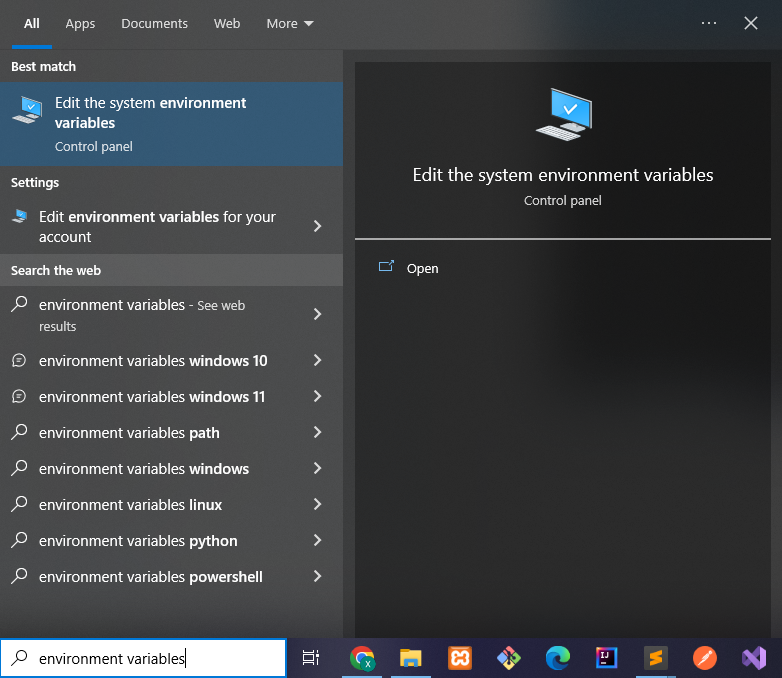Open Google Chrome from the taskbar
The height and width of the screenshot is (678, 782).
[362, 658]
